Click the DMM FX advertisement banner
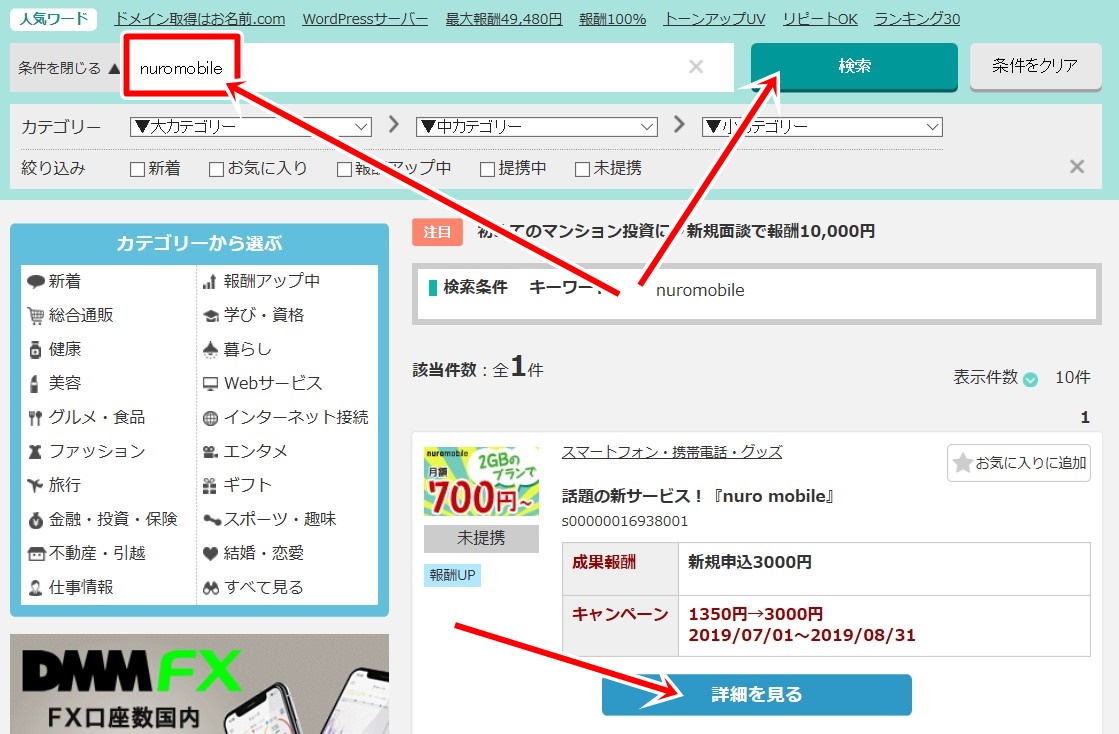 (x=199, y=684)
